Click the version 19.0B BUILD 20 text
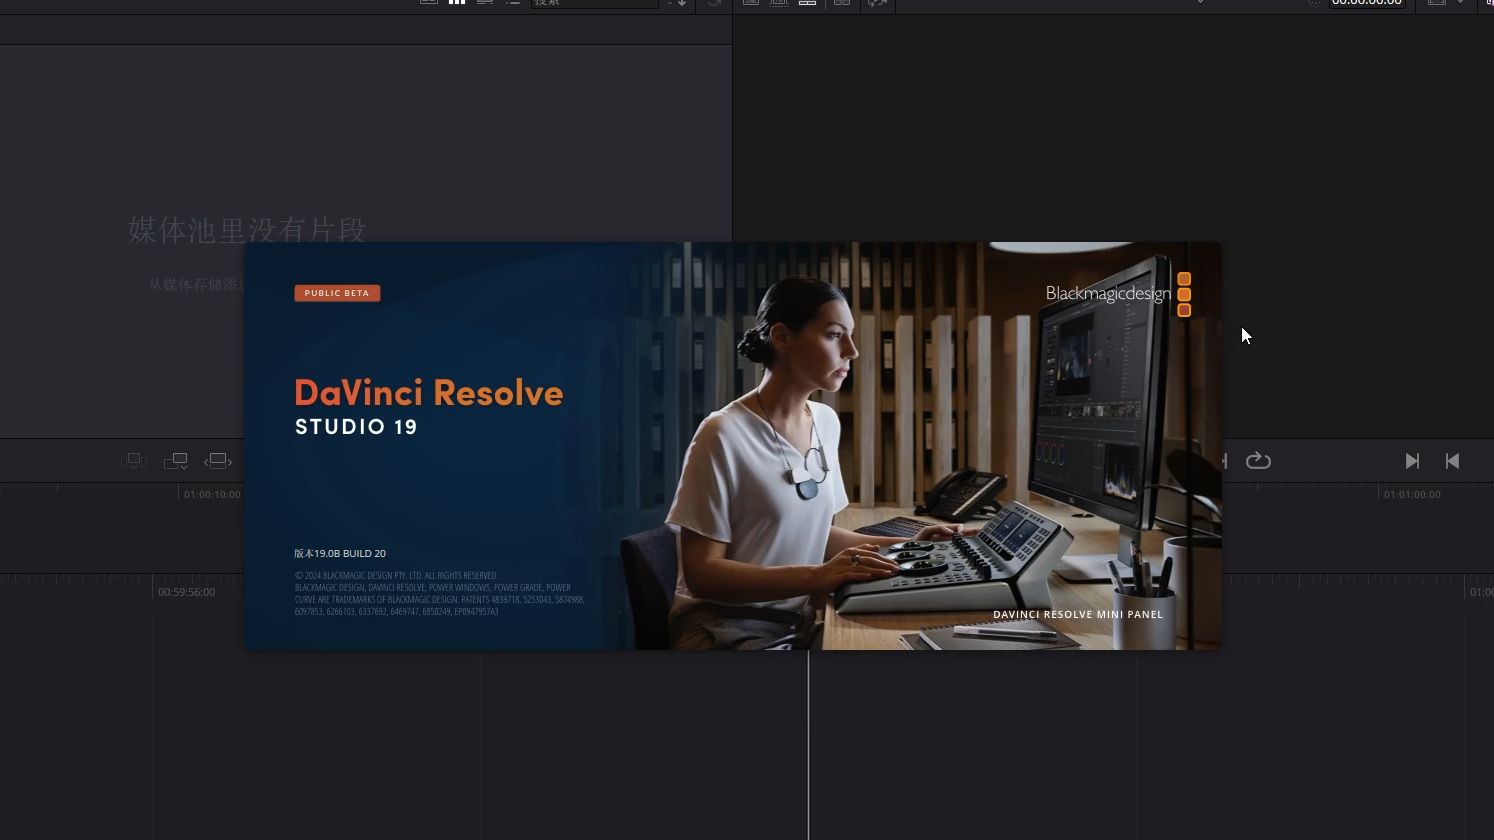 pyautogui.click(x=340, y=553)
